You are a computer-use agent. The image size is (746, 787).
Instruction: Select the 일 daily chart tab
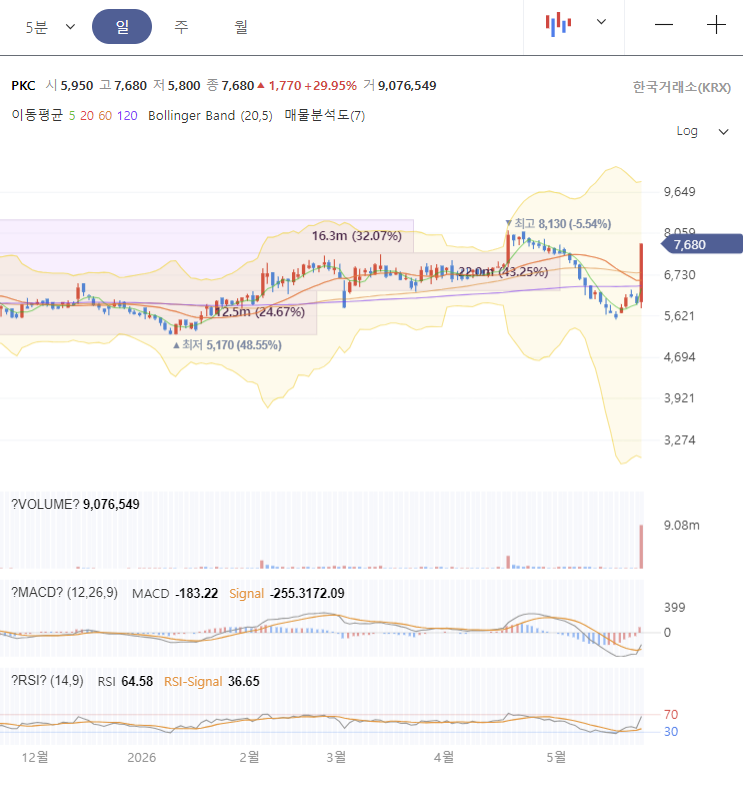[x=122, y=27]
